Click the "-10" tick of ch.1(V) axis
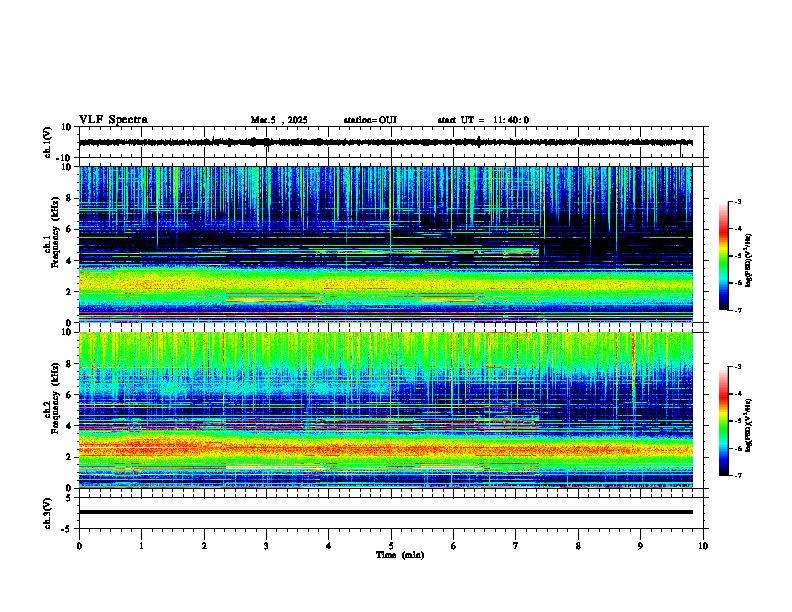The image size is (792, 612). [x=65, y=158]
